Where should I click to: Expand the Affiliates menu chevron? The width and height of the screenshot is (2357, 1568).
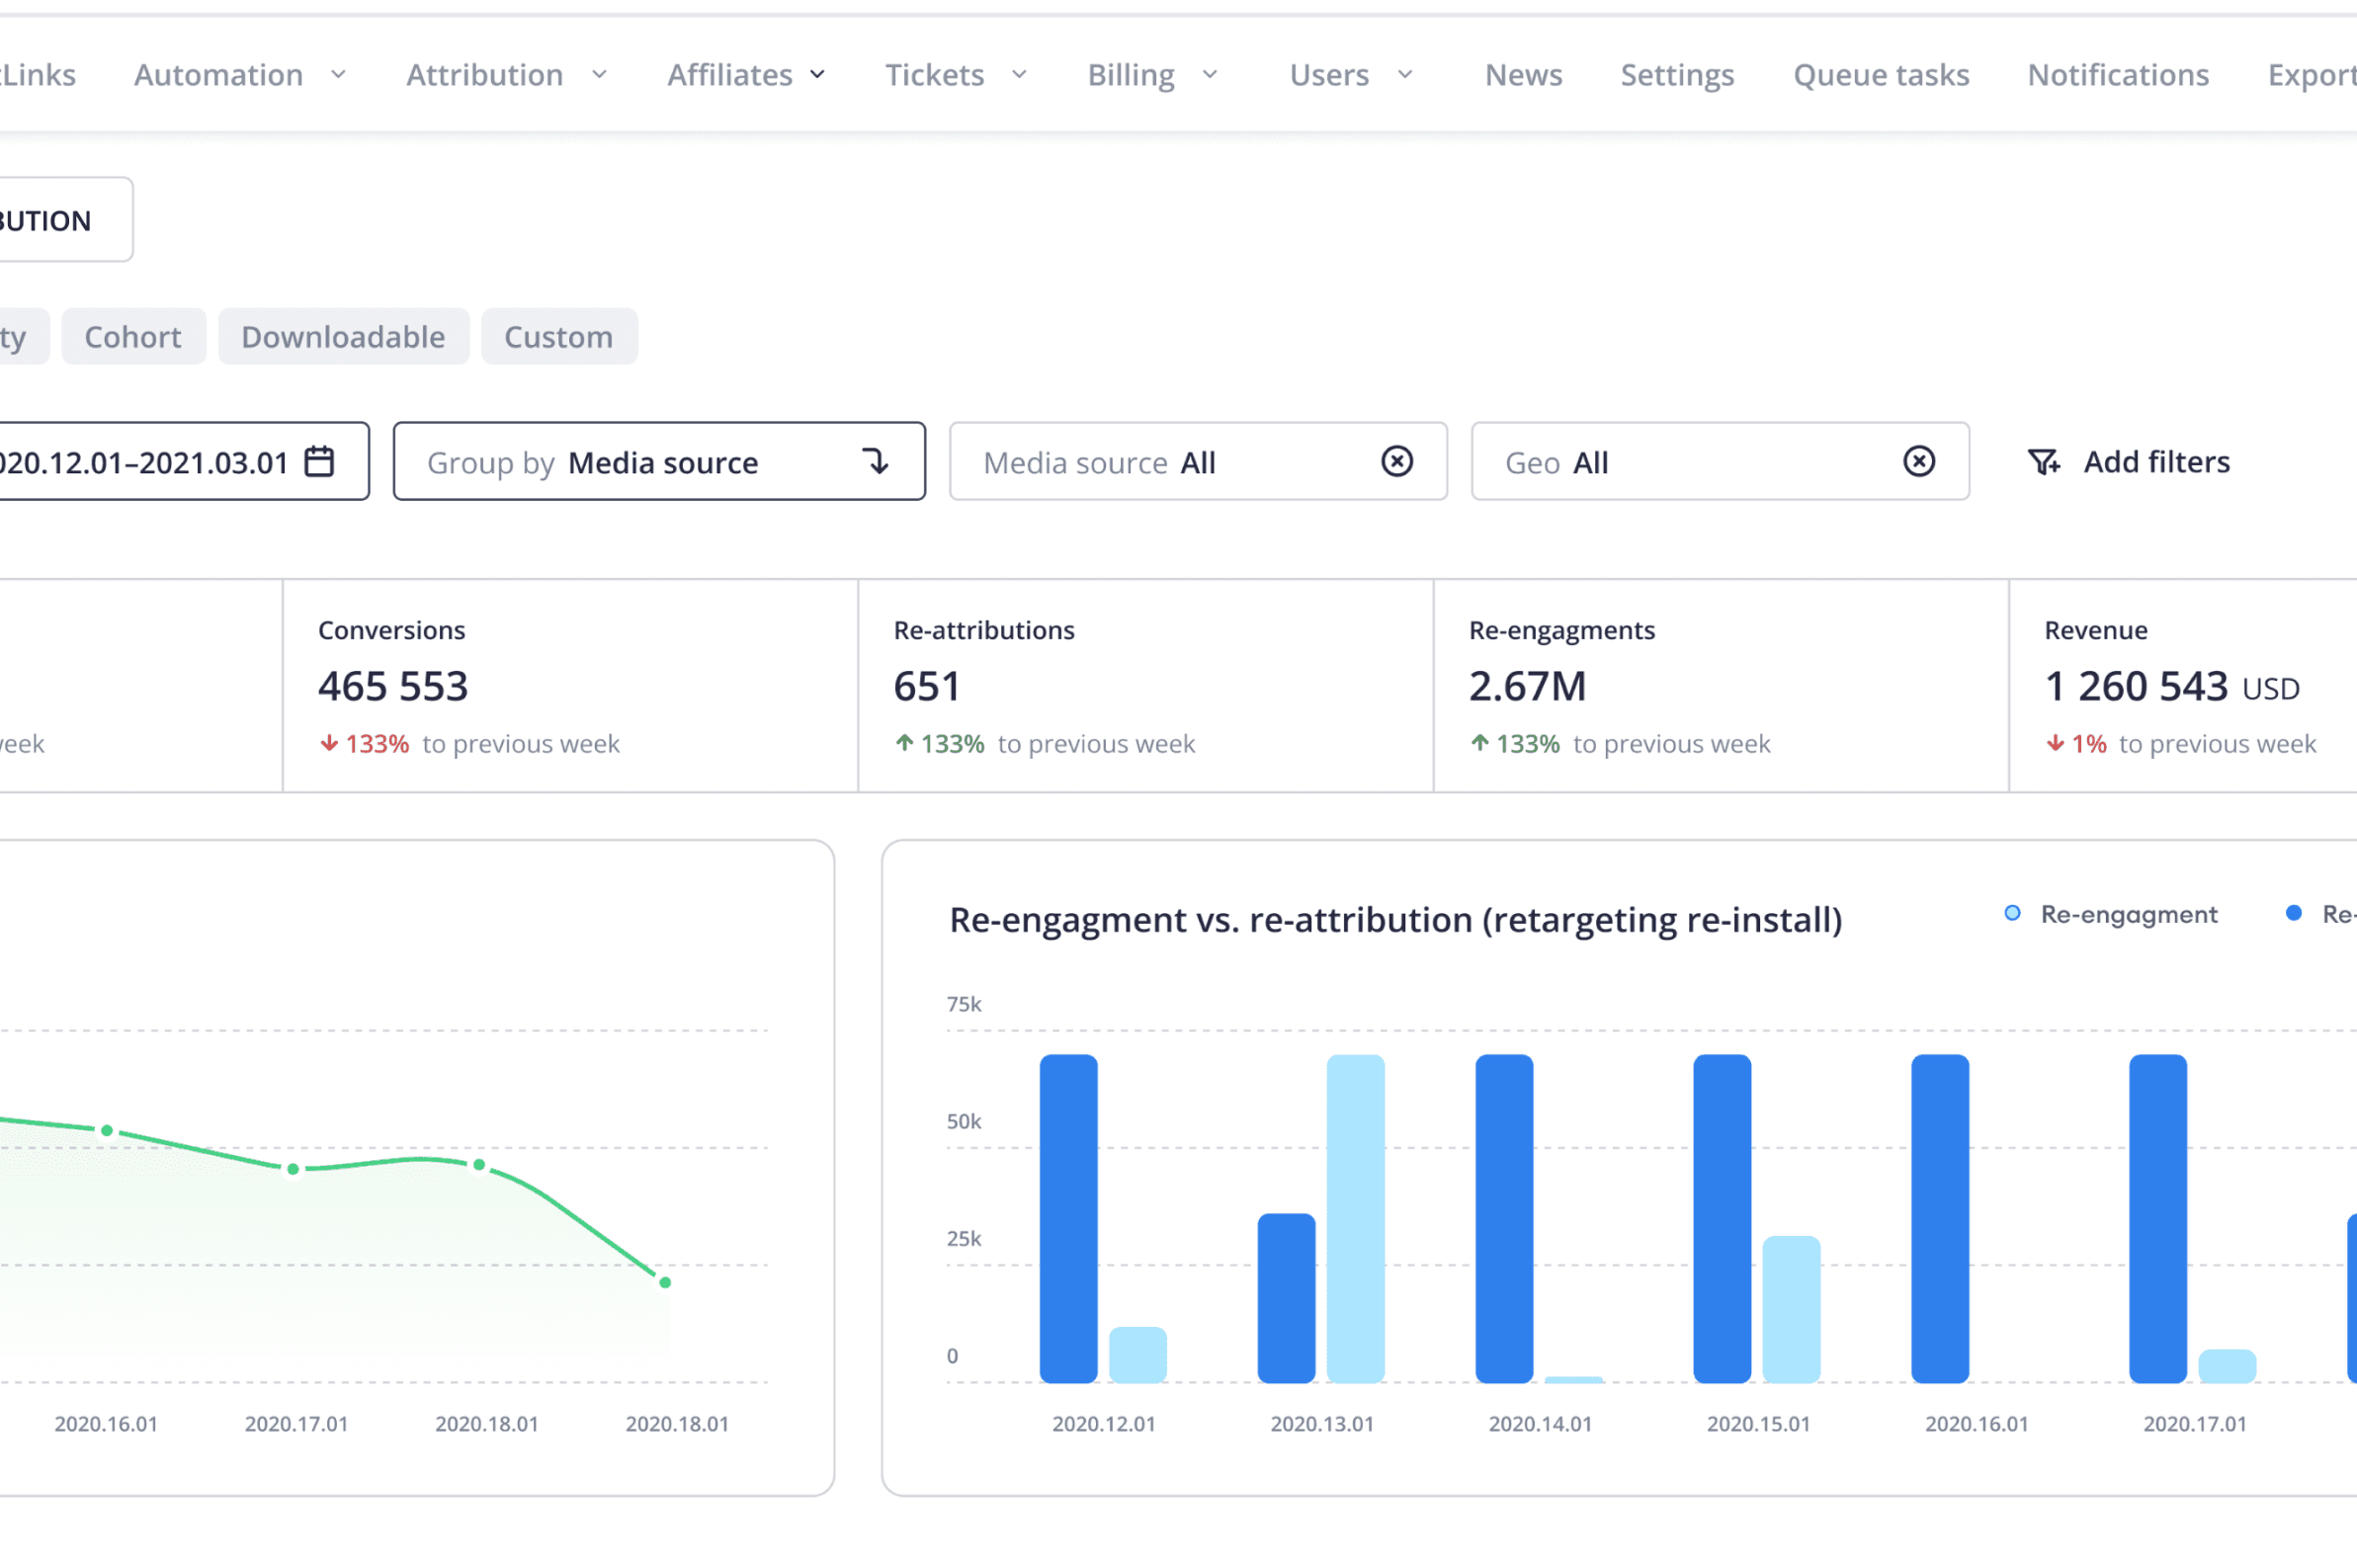[817, 75]
